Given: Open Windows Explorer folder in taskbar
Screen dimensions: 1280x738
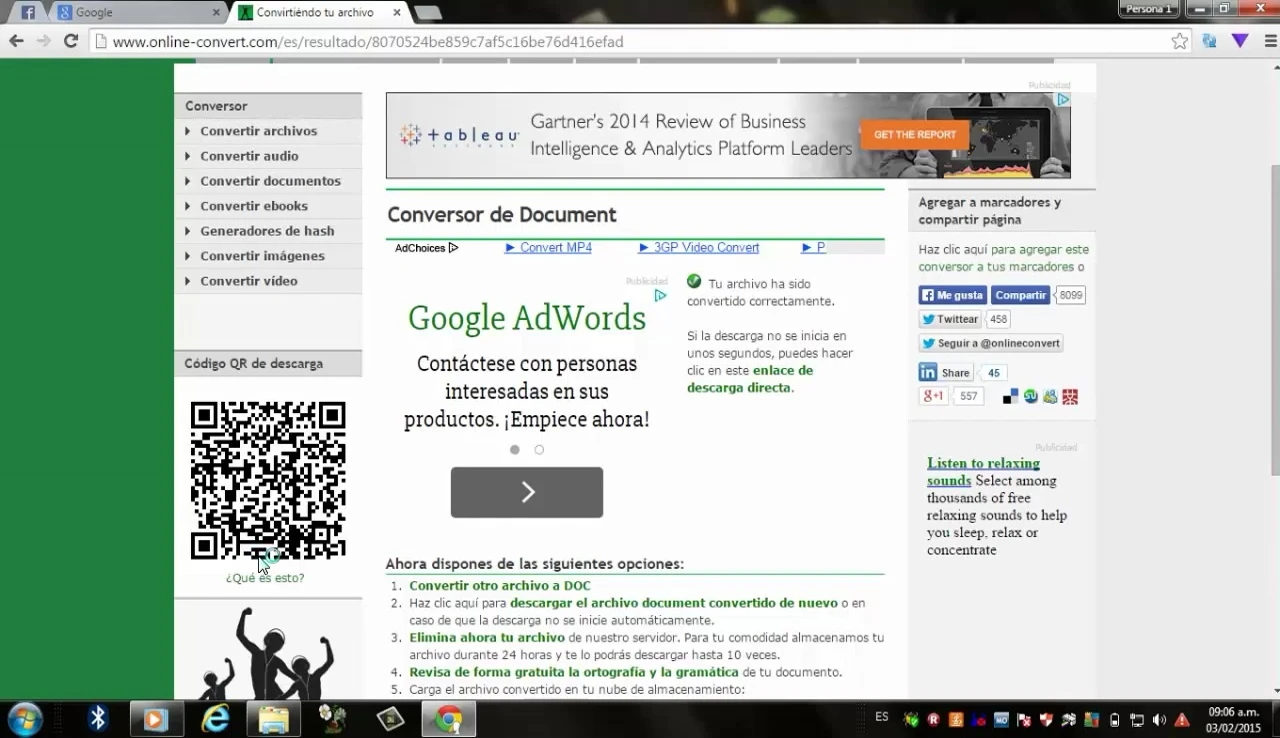Looking at the screenshot, I should [x=273, y=719].
